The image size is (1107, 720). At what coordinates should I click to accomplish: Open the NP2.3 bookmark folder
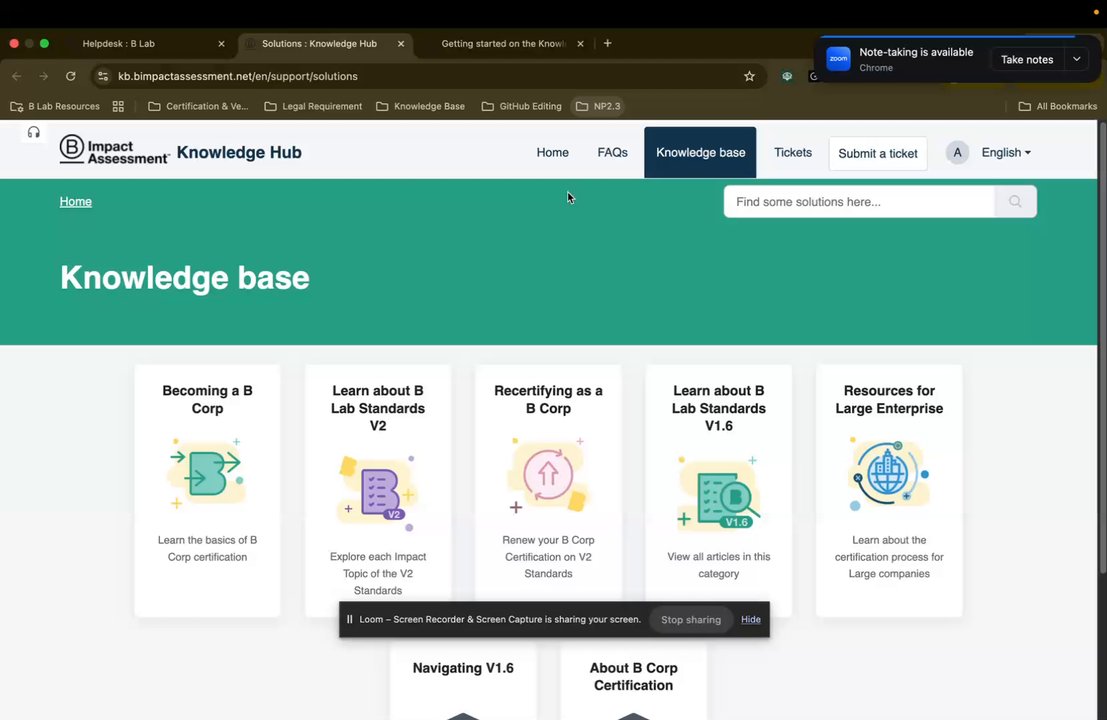tap(598, 107)
